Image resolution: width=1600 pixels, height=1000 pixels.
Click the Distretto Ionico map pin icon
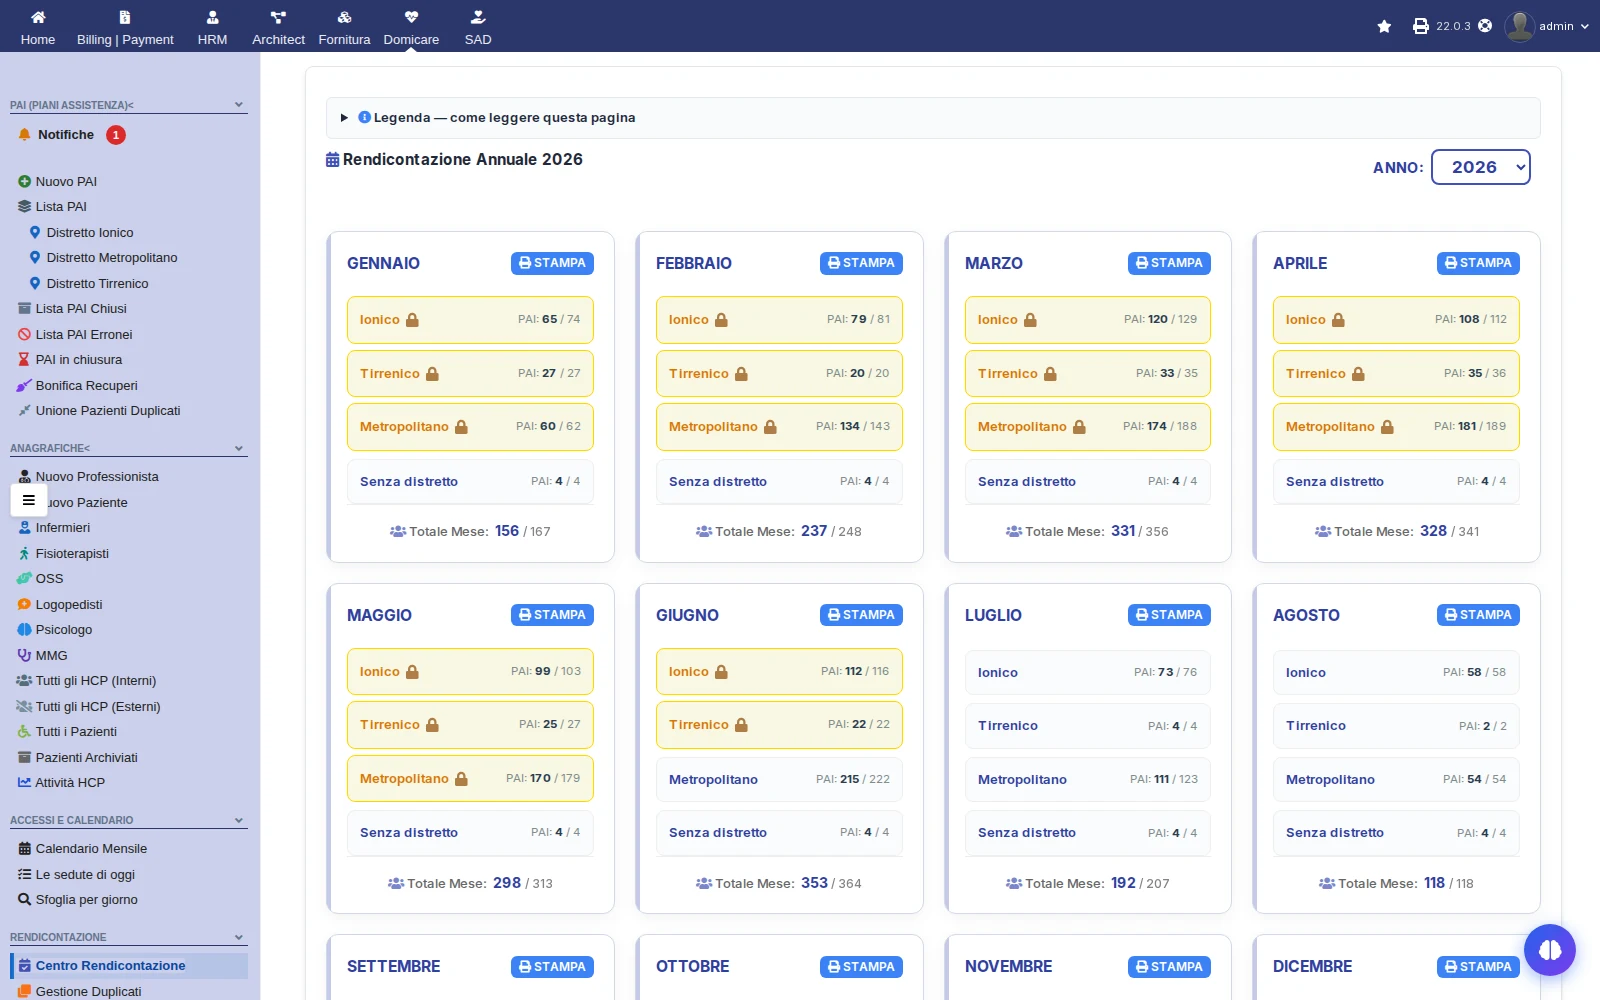pyautogui.click(x=35, y=233)
